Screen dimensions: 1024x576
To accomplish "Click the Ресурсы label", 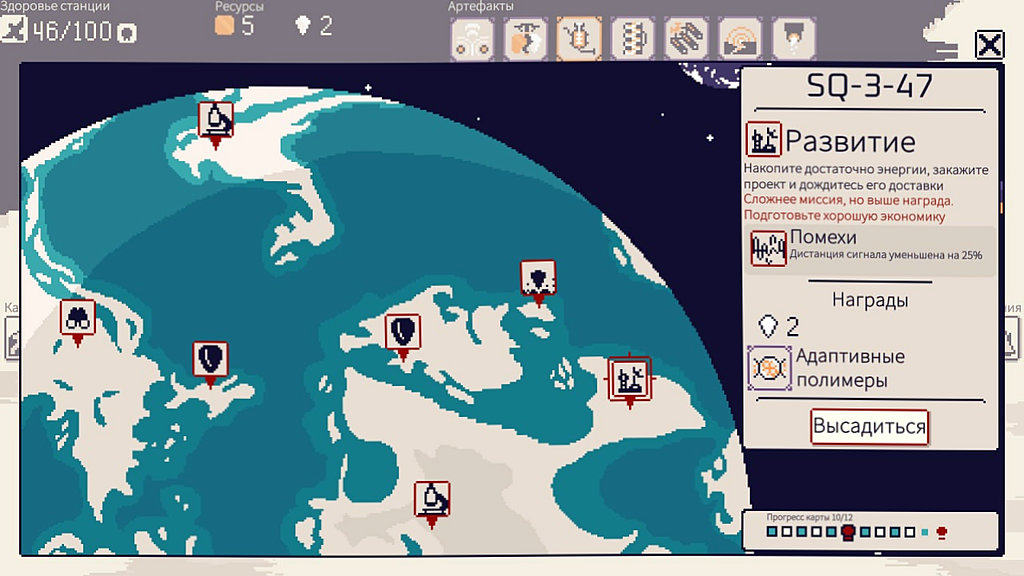I will [239, 7].
